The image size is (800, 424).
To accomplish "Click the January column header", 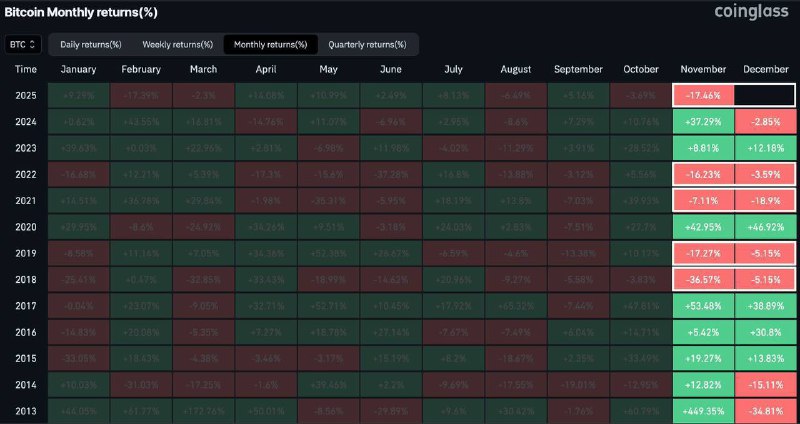I will [78, 70].
